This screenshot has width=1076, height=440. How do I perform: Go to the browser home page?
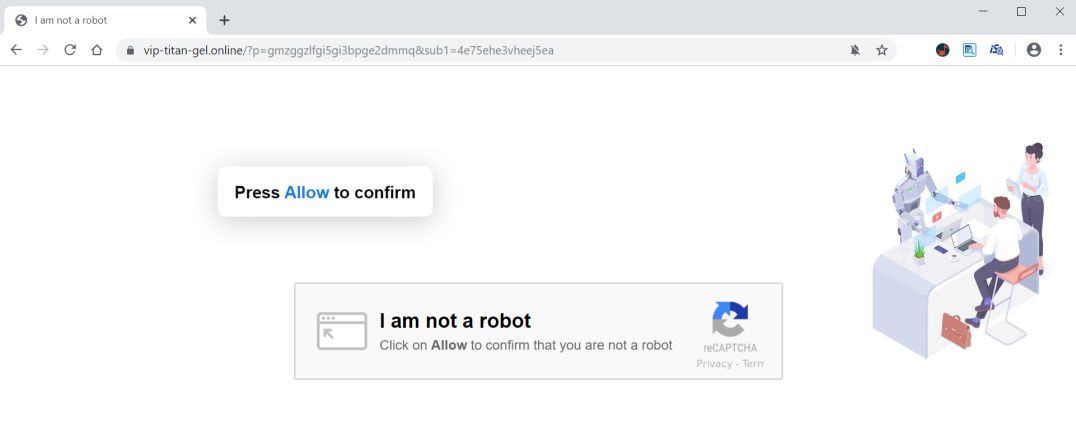coord(97,50)
